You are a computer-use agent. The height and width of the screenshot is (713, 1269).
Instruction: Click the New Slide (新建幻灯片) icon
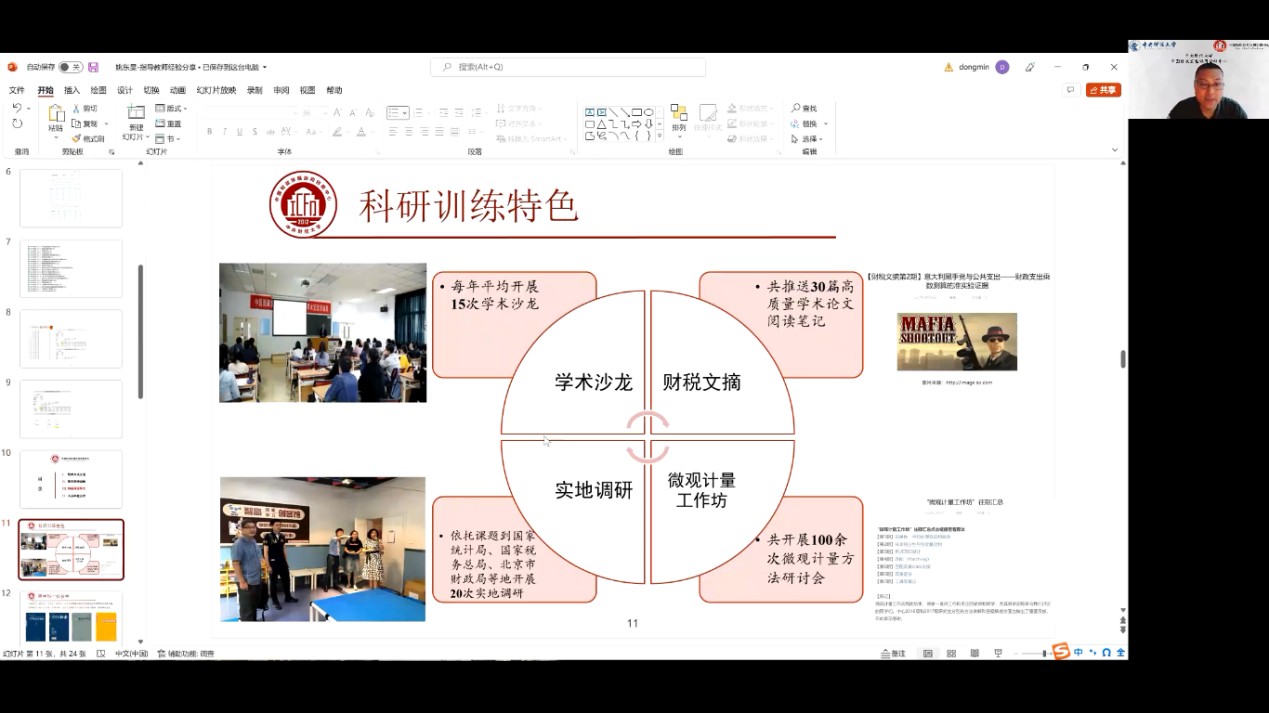pos(135,115)
